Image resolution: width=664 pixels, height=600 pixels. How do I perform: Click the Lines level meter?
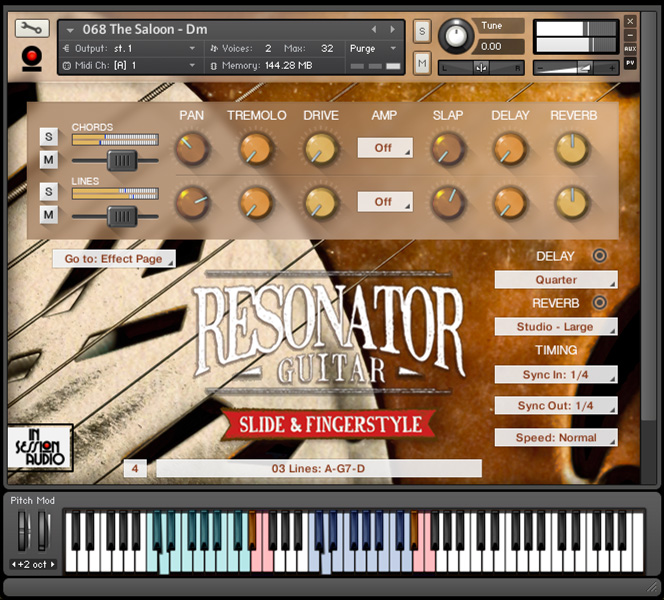pos(115,194)
